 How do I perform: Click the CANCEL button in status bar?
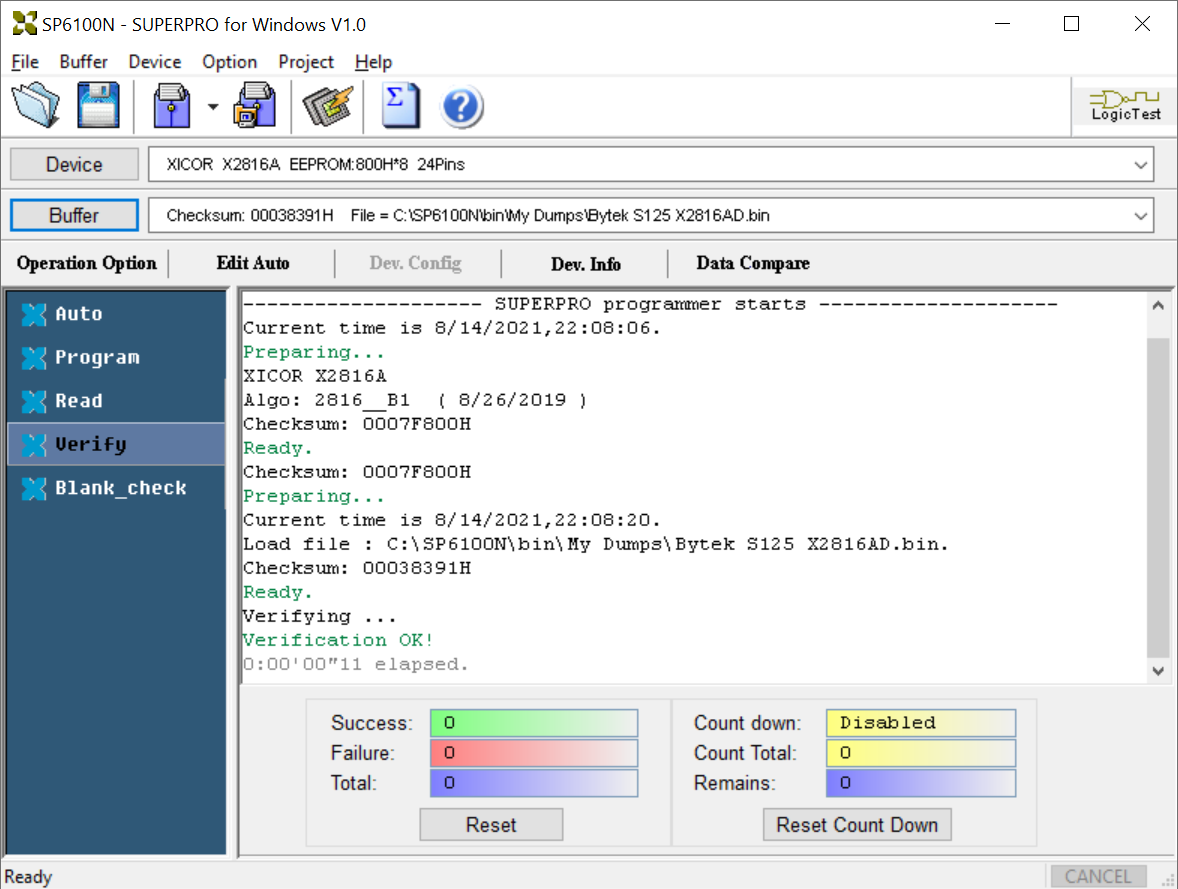(x=1097, y=876)
